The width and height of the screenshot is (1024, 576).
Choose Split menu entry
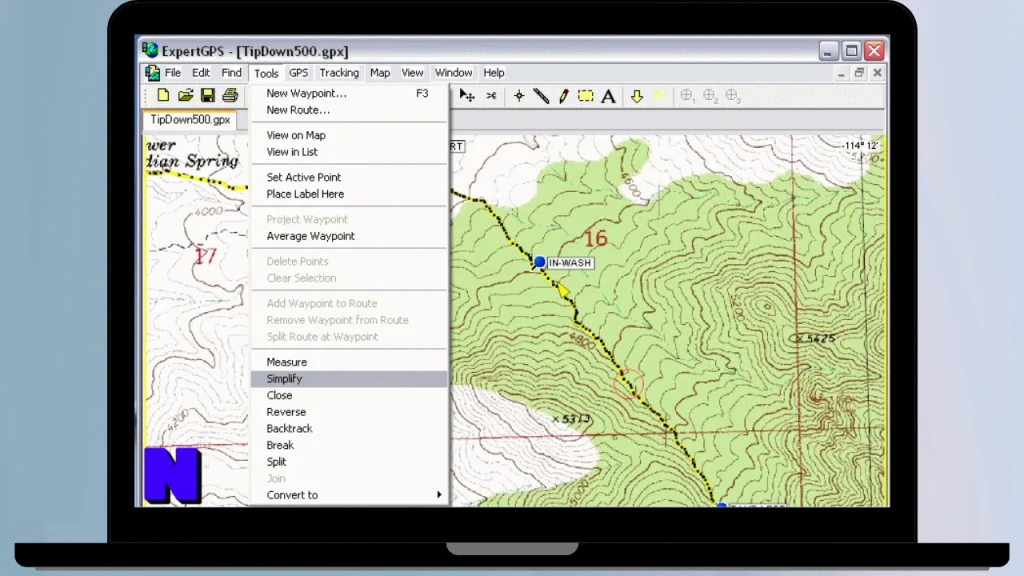pyautogui.click(x=349, y=462)
